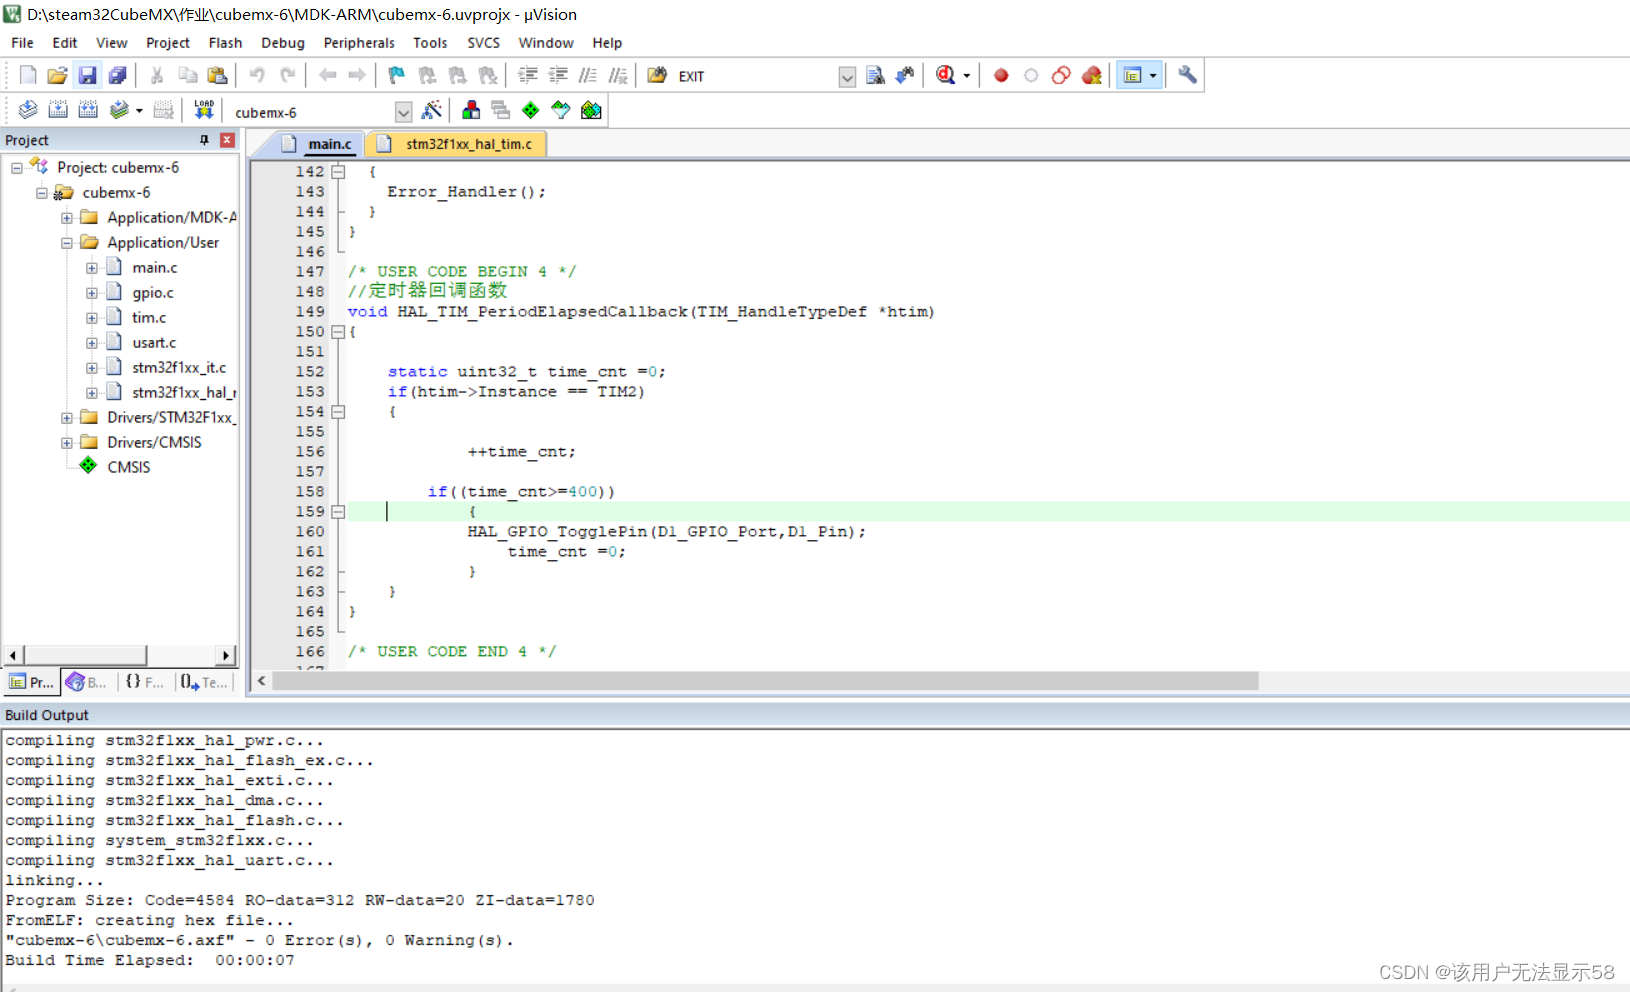Viewport: 1630px width, 992px height.
Task: Open a file using the folder icon
Action: coord(57,75)
